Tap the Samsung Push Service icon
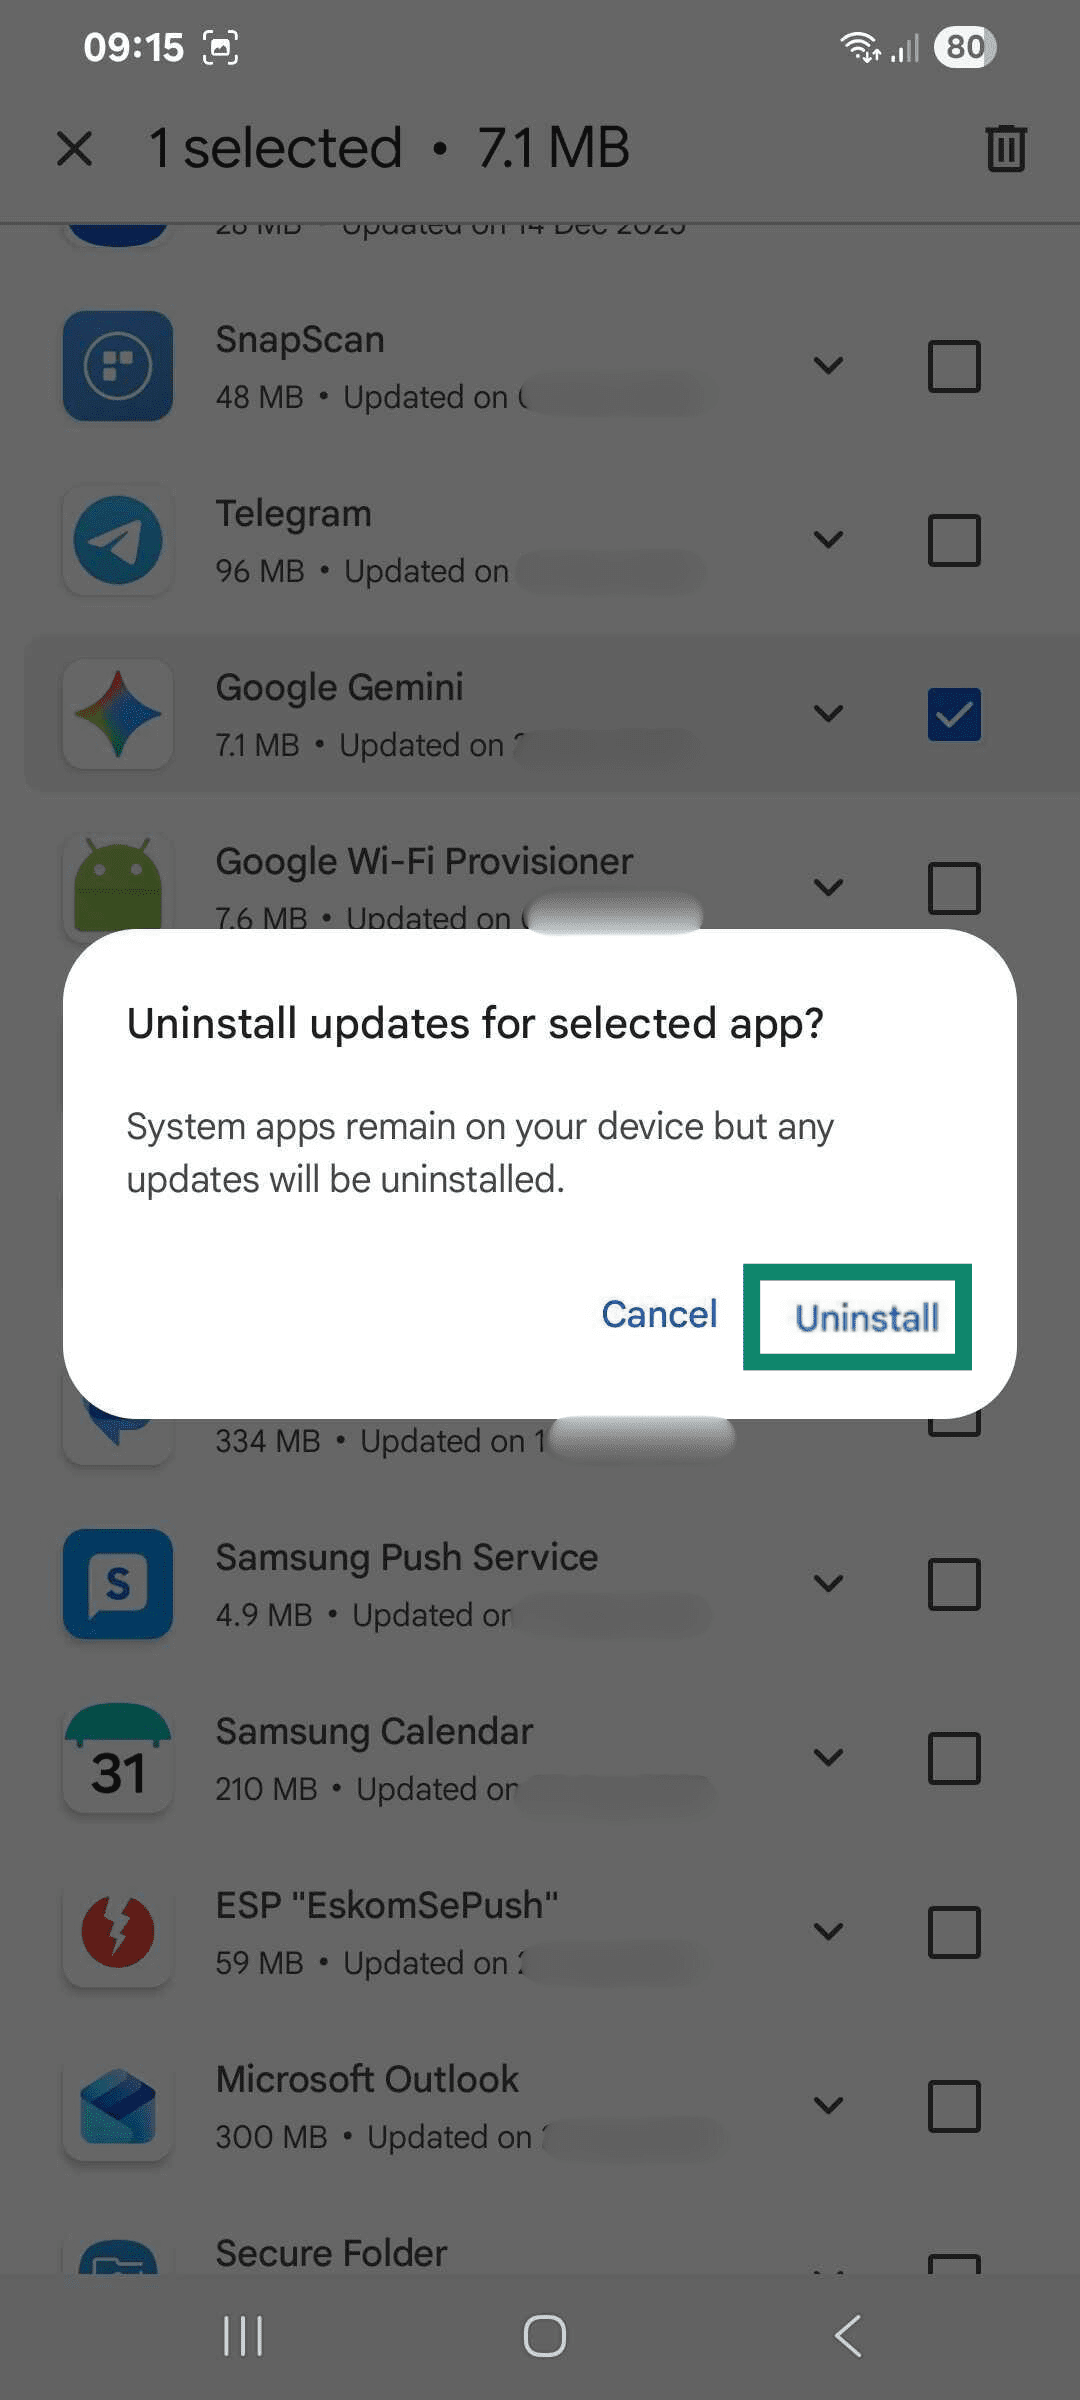Viewport: 1080px width, 2400px height. 118,1584
